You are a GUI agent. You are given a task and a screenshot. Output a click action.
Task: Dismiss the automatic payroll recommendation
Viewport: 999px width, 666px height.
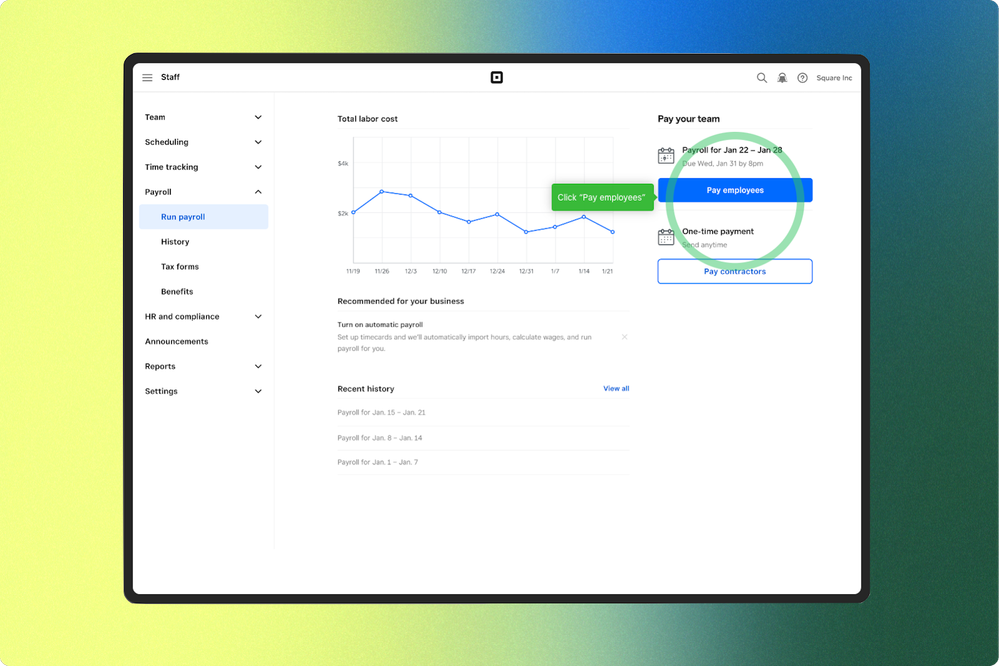(624, 337)
